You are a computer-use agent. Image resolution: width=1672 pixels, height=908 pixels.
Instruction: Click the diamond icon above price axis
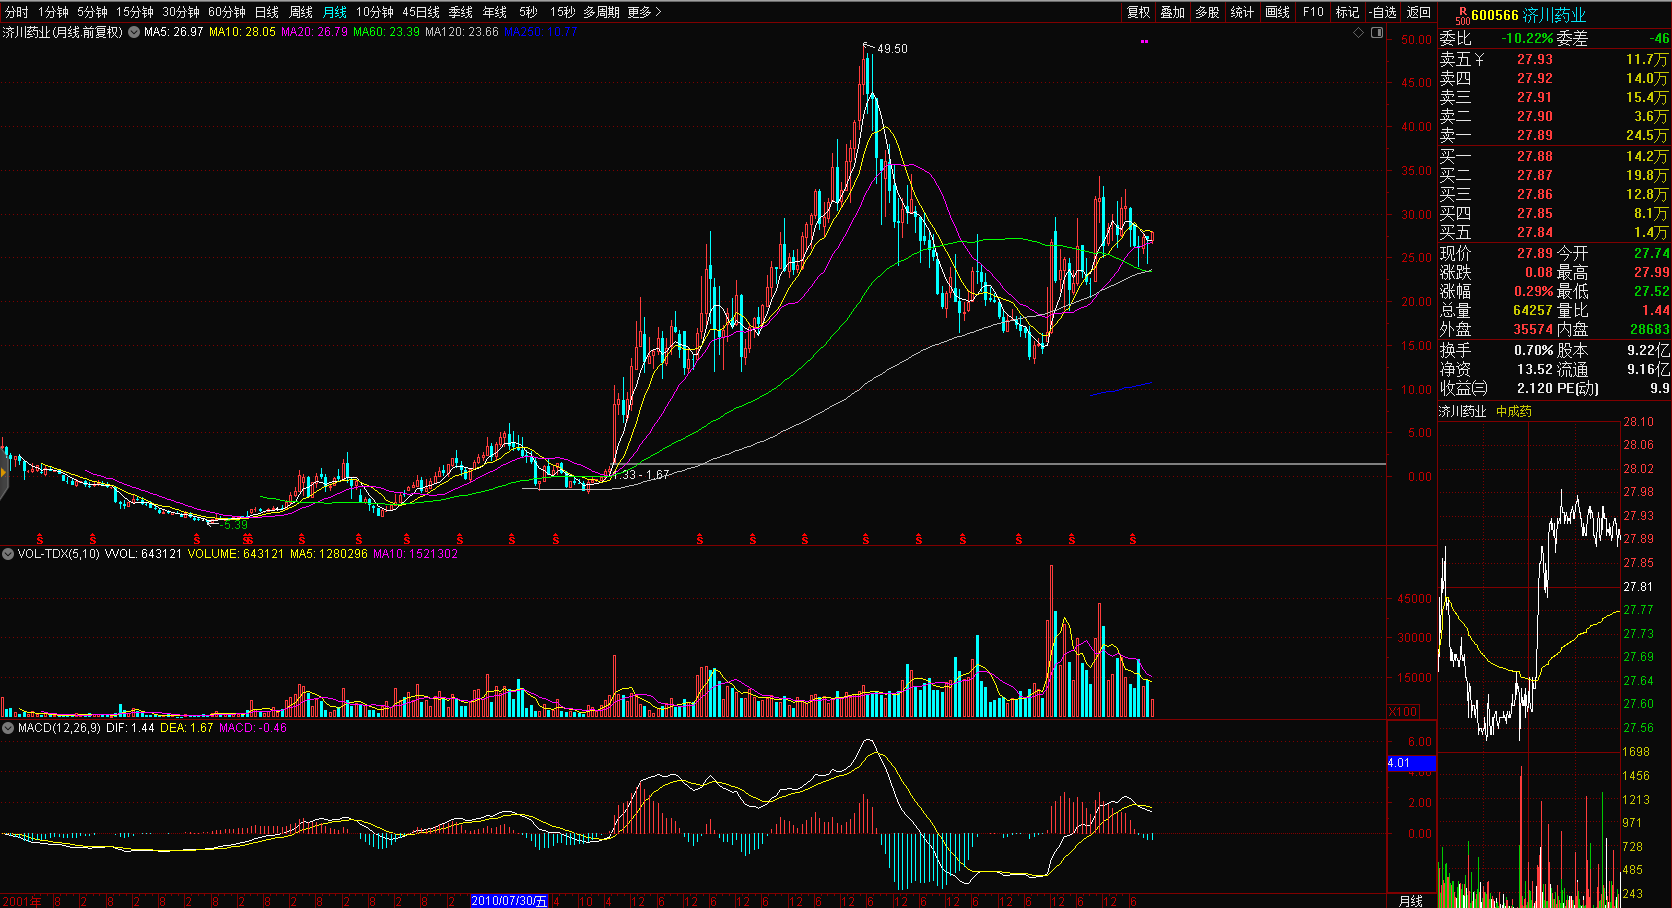coord(1359,33)
